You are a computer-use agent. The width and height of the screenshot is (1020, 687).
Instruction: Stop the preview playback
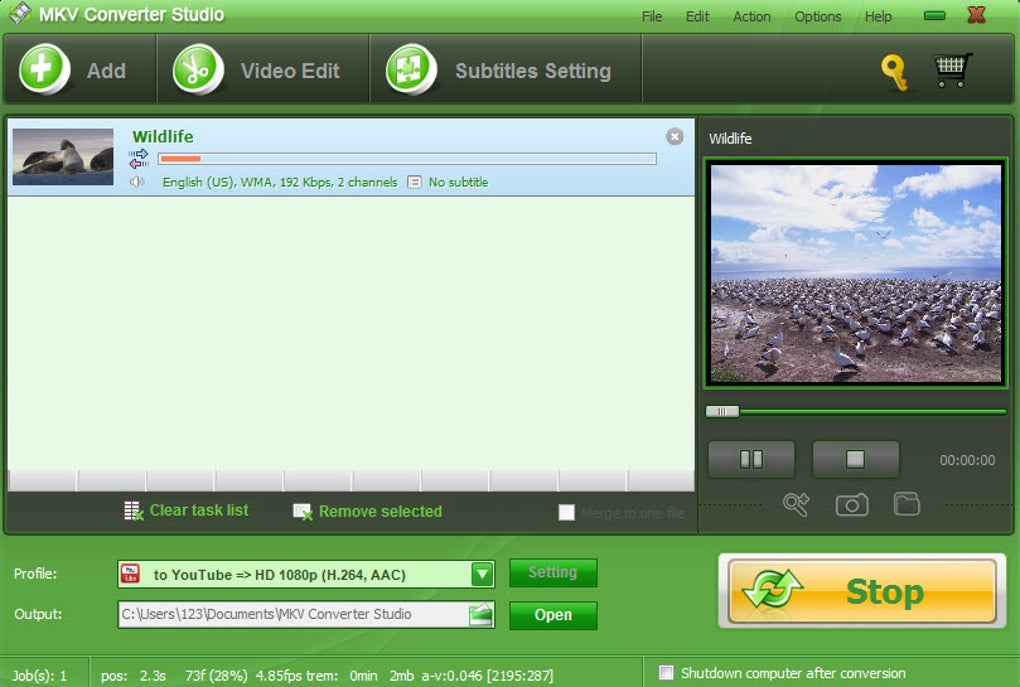(855, 460)
